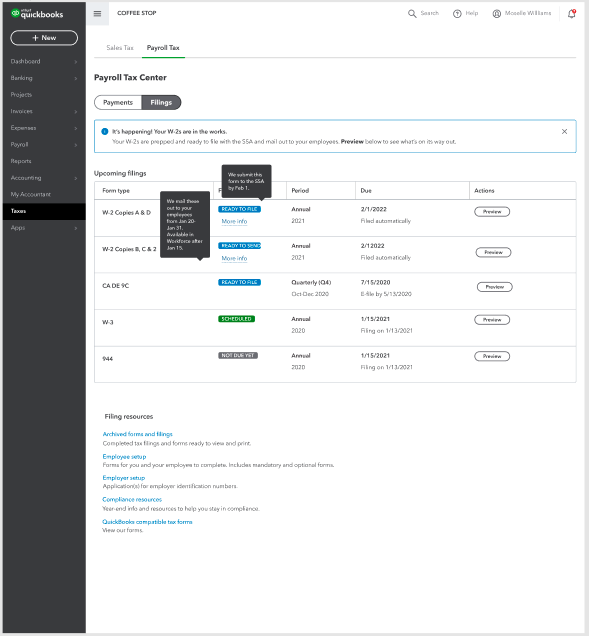Screen dimensions: 589x636
Task: Expand the Payroll sidebar chevron
Action: [x=76, y=145]
